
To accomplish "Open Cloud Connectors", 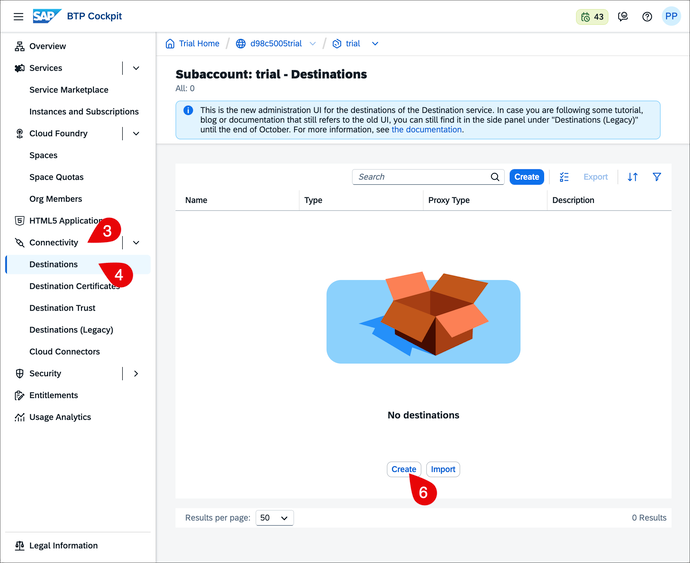I will coord(65,352).
